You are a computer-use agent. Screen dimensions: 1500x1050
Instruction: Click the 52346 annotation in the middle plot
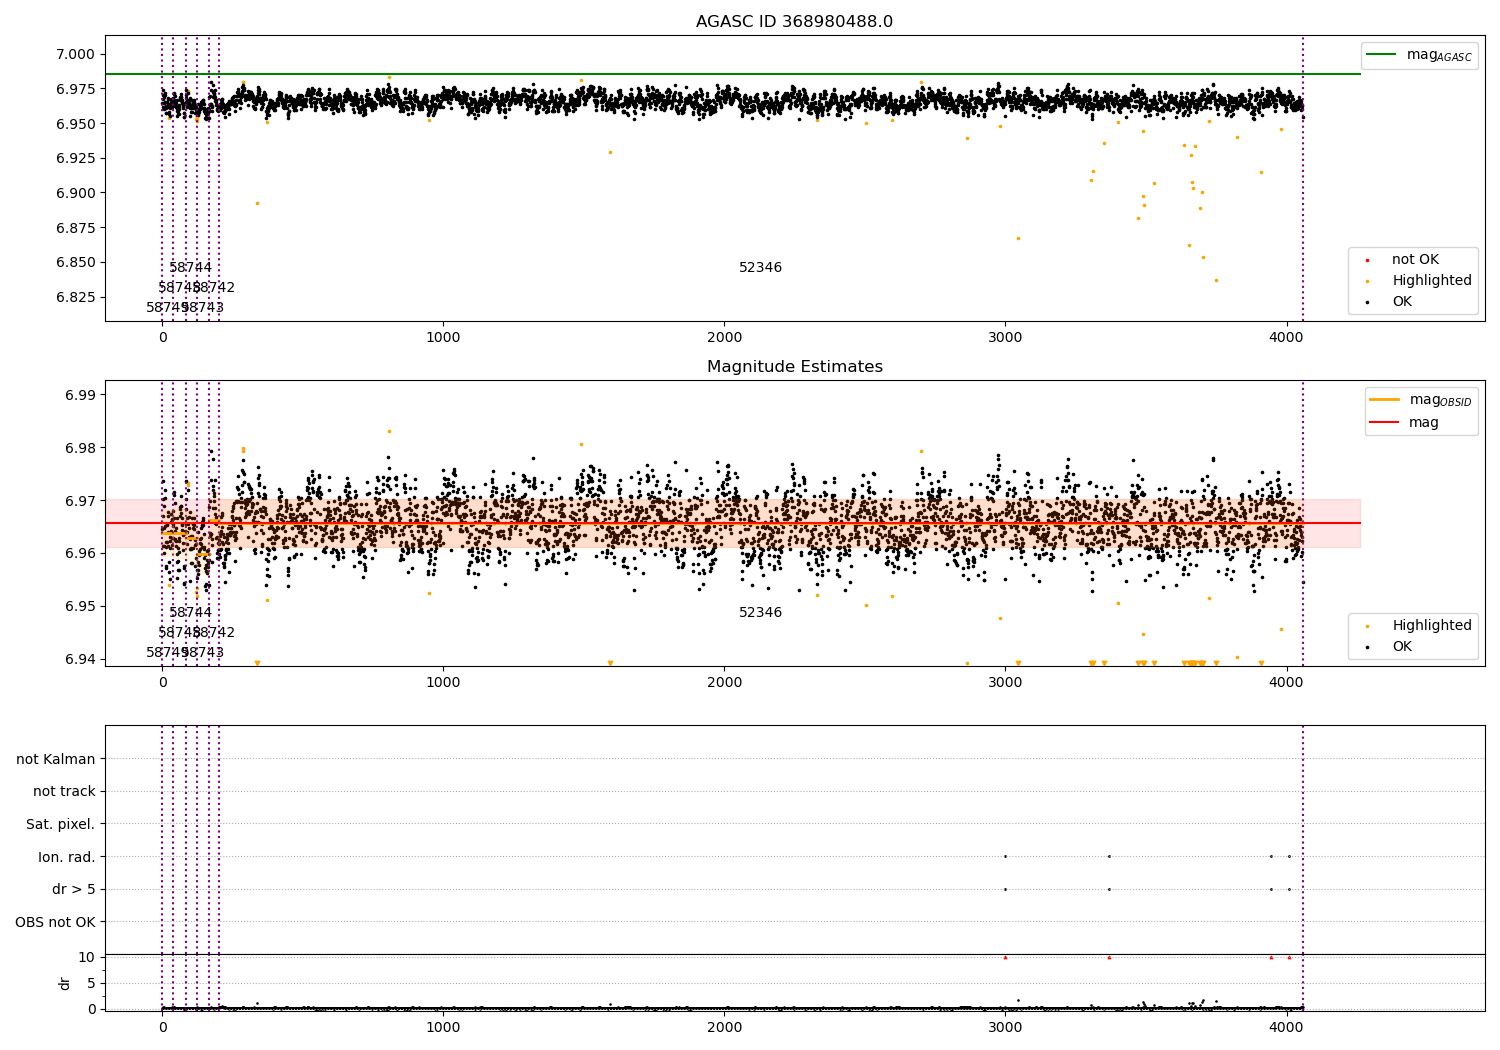(x=760, y=613)
